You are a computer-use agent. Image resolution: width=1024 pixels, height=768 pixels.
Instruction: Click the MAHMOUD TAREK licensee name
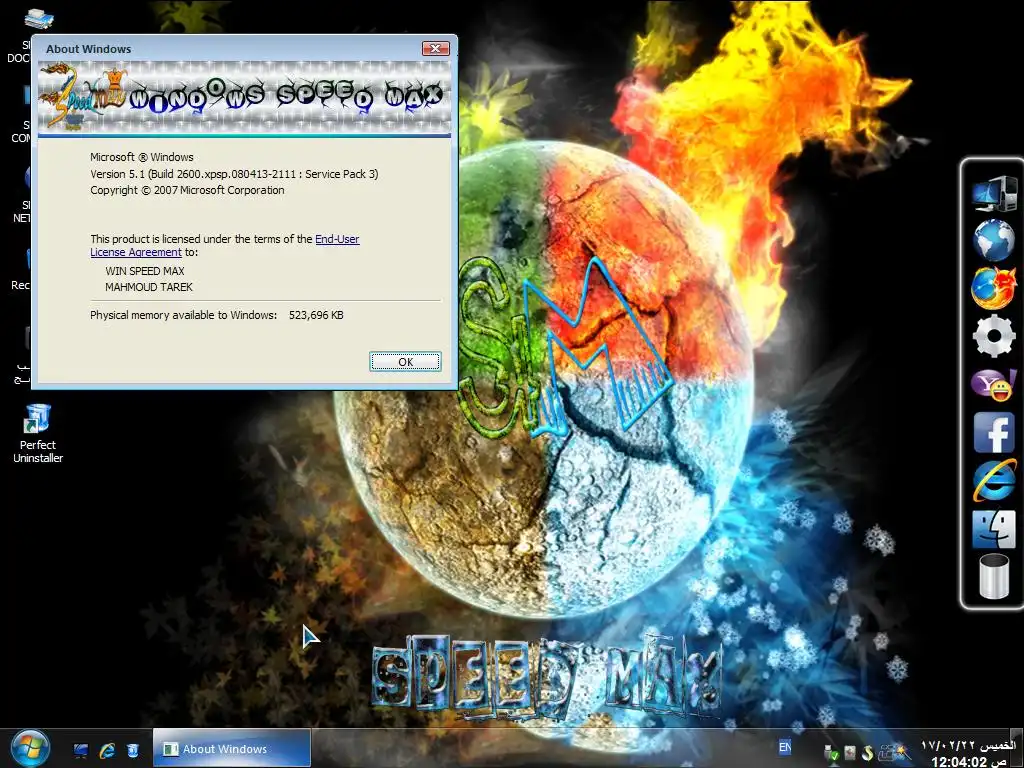pos(149,287)
